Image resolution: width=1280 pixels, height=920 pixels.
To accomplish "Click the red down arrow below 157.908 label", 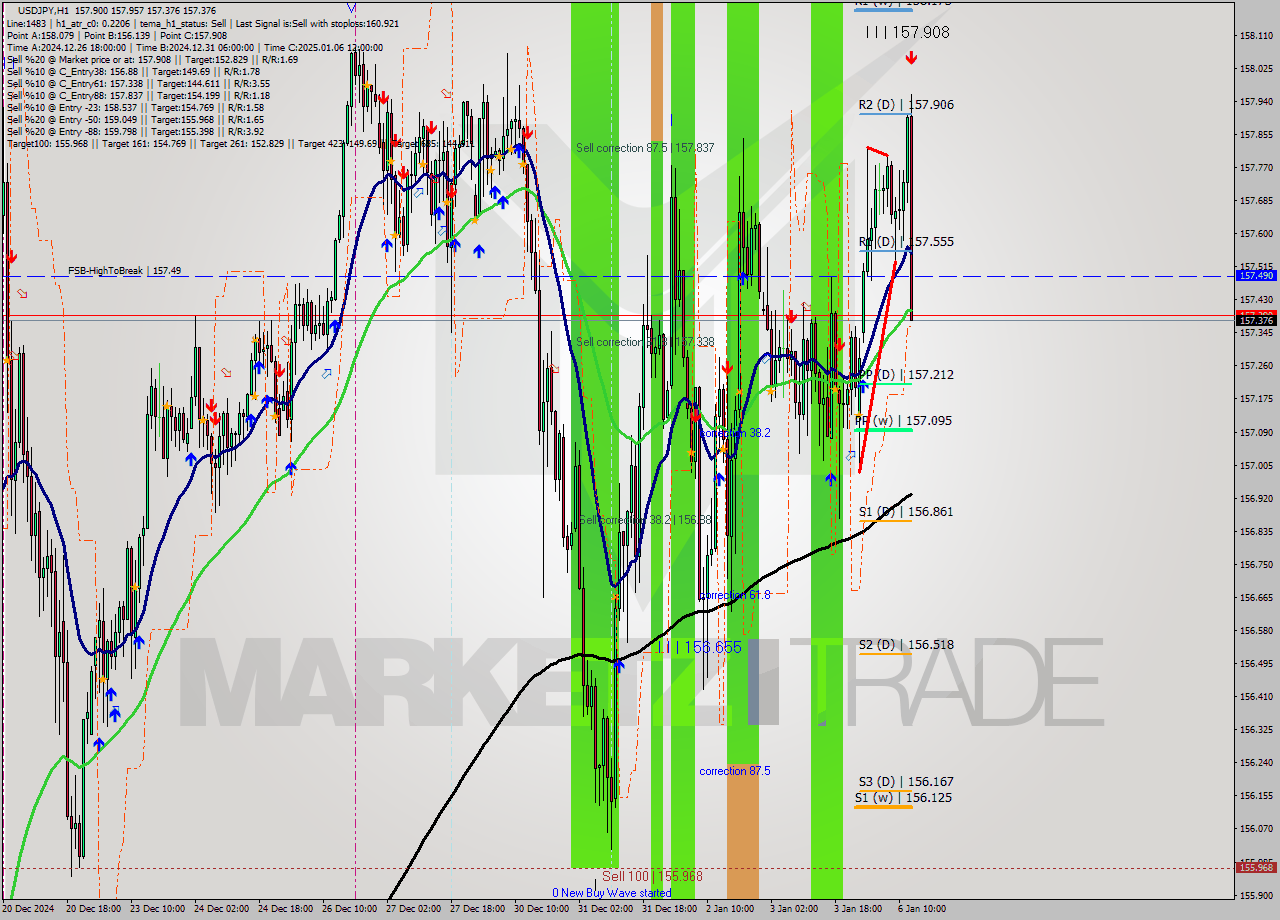I will point(912,58).
